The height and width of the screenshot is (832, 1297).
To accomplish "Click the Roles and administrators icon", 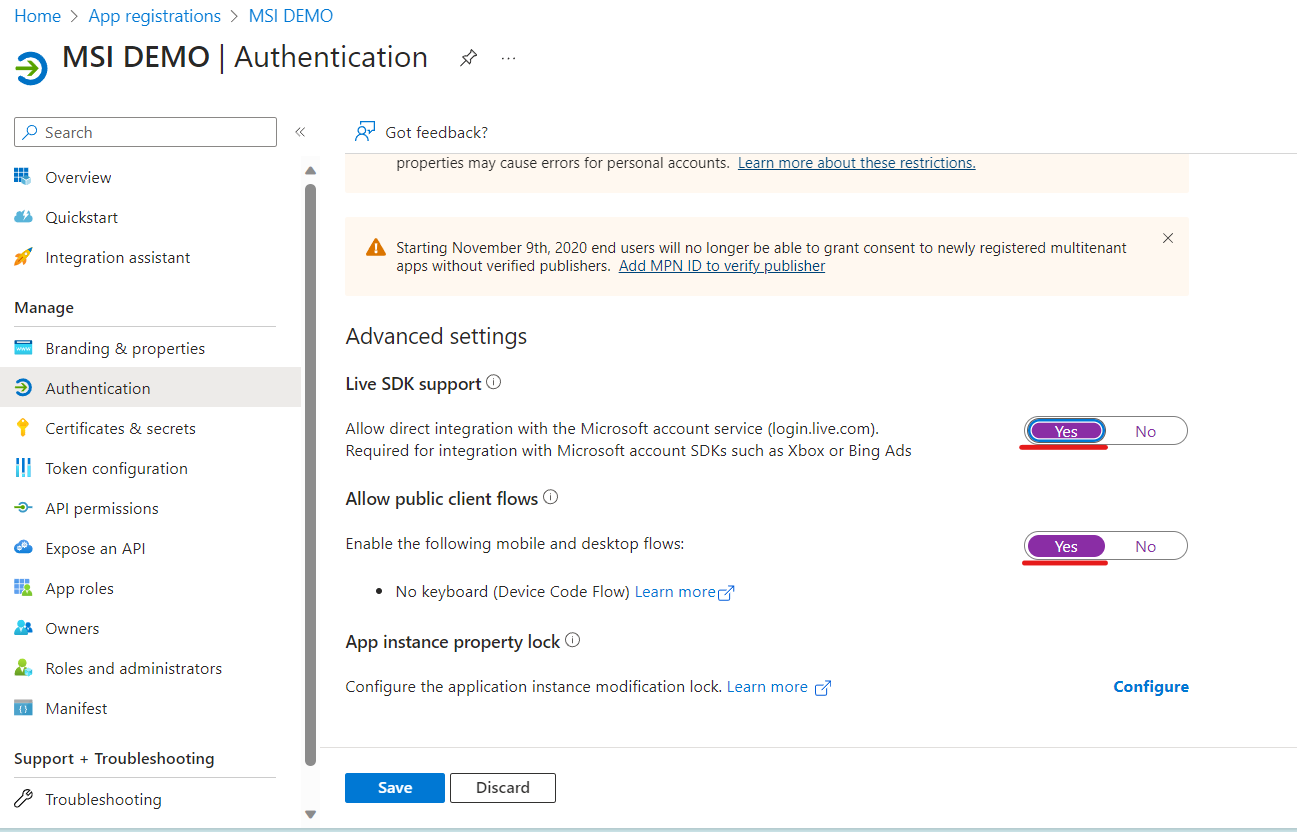I will tap(23, 668).
